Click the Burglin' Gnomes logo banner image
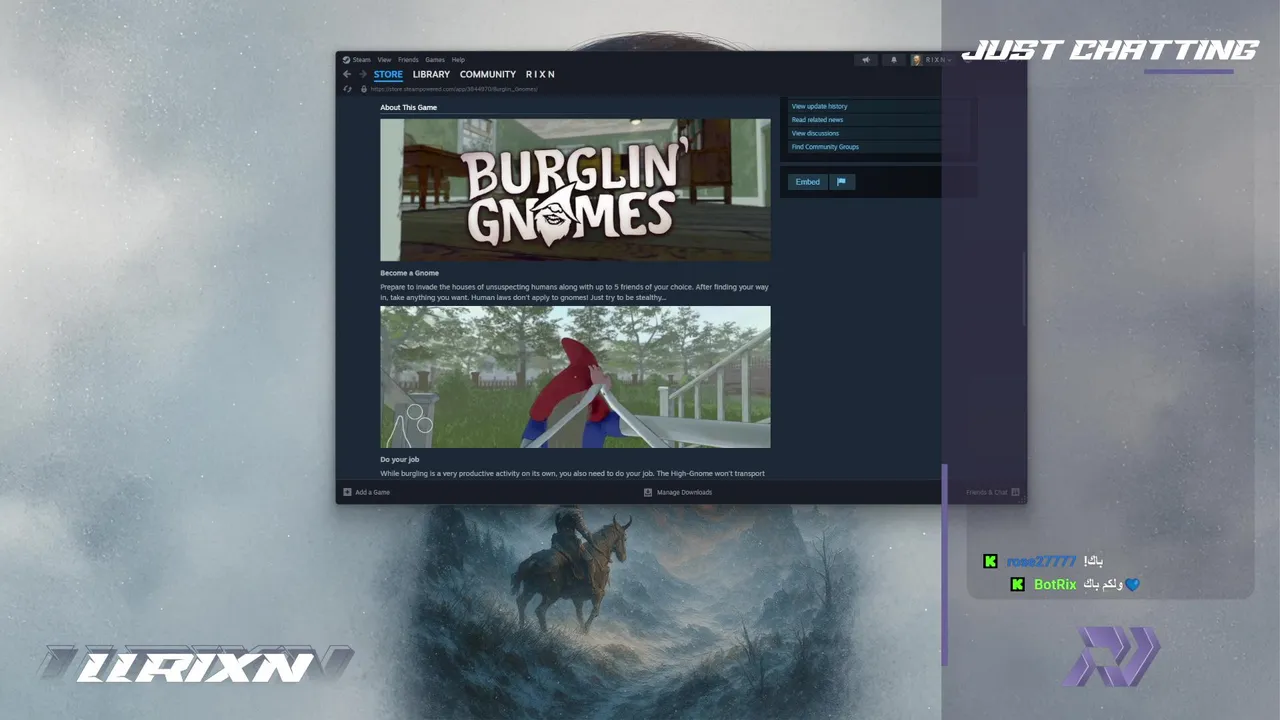The image size is (1280, 720). click(575, 190)
